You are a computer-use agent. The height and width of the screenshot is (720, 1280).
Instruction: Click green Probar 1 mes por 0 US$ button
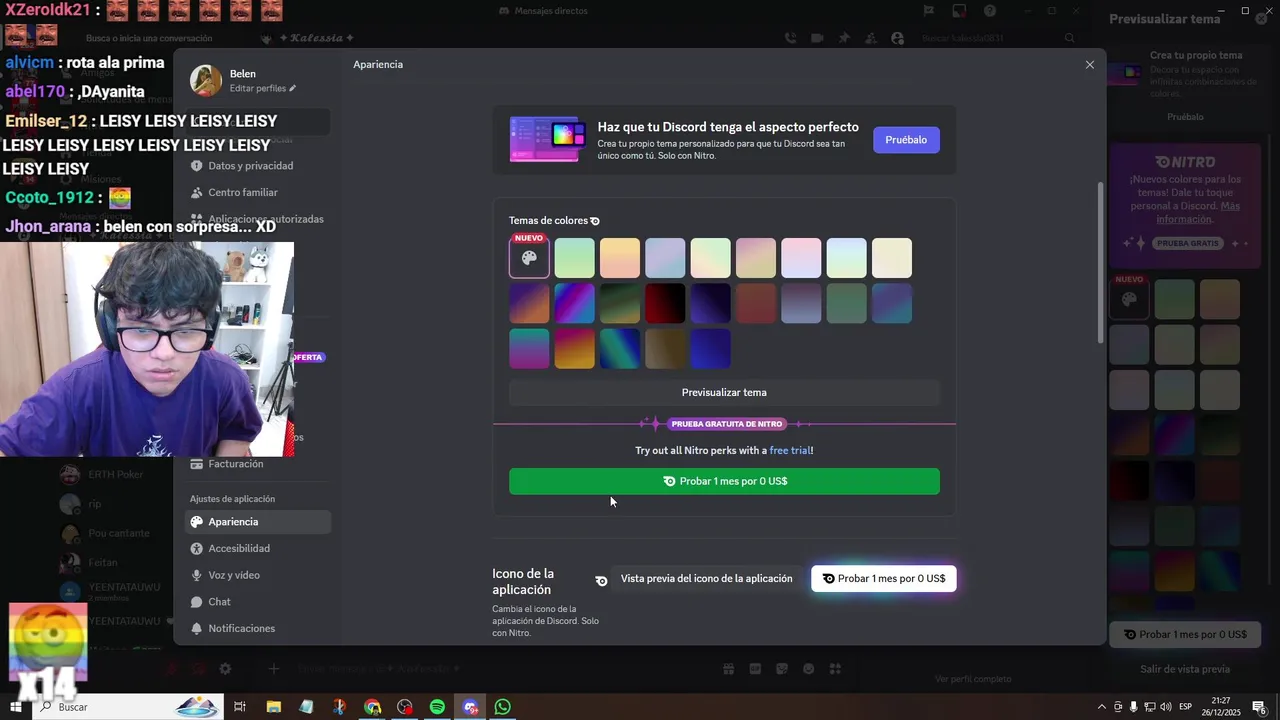tap(724, 481)
